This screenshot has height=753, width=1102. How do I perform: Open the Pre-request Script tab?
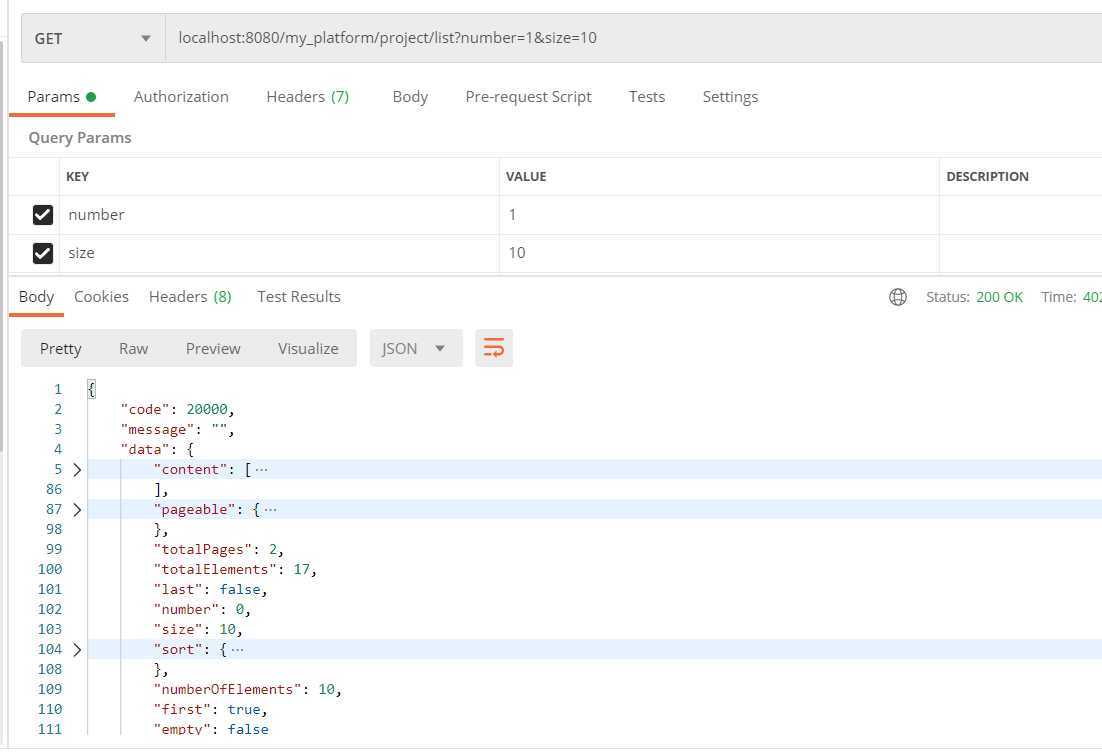(529, 97)
